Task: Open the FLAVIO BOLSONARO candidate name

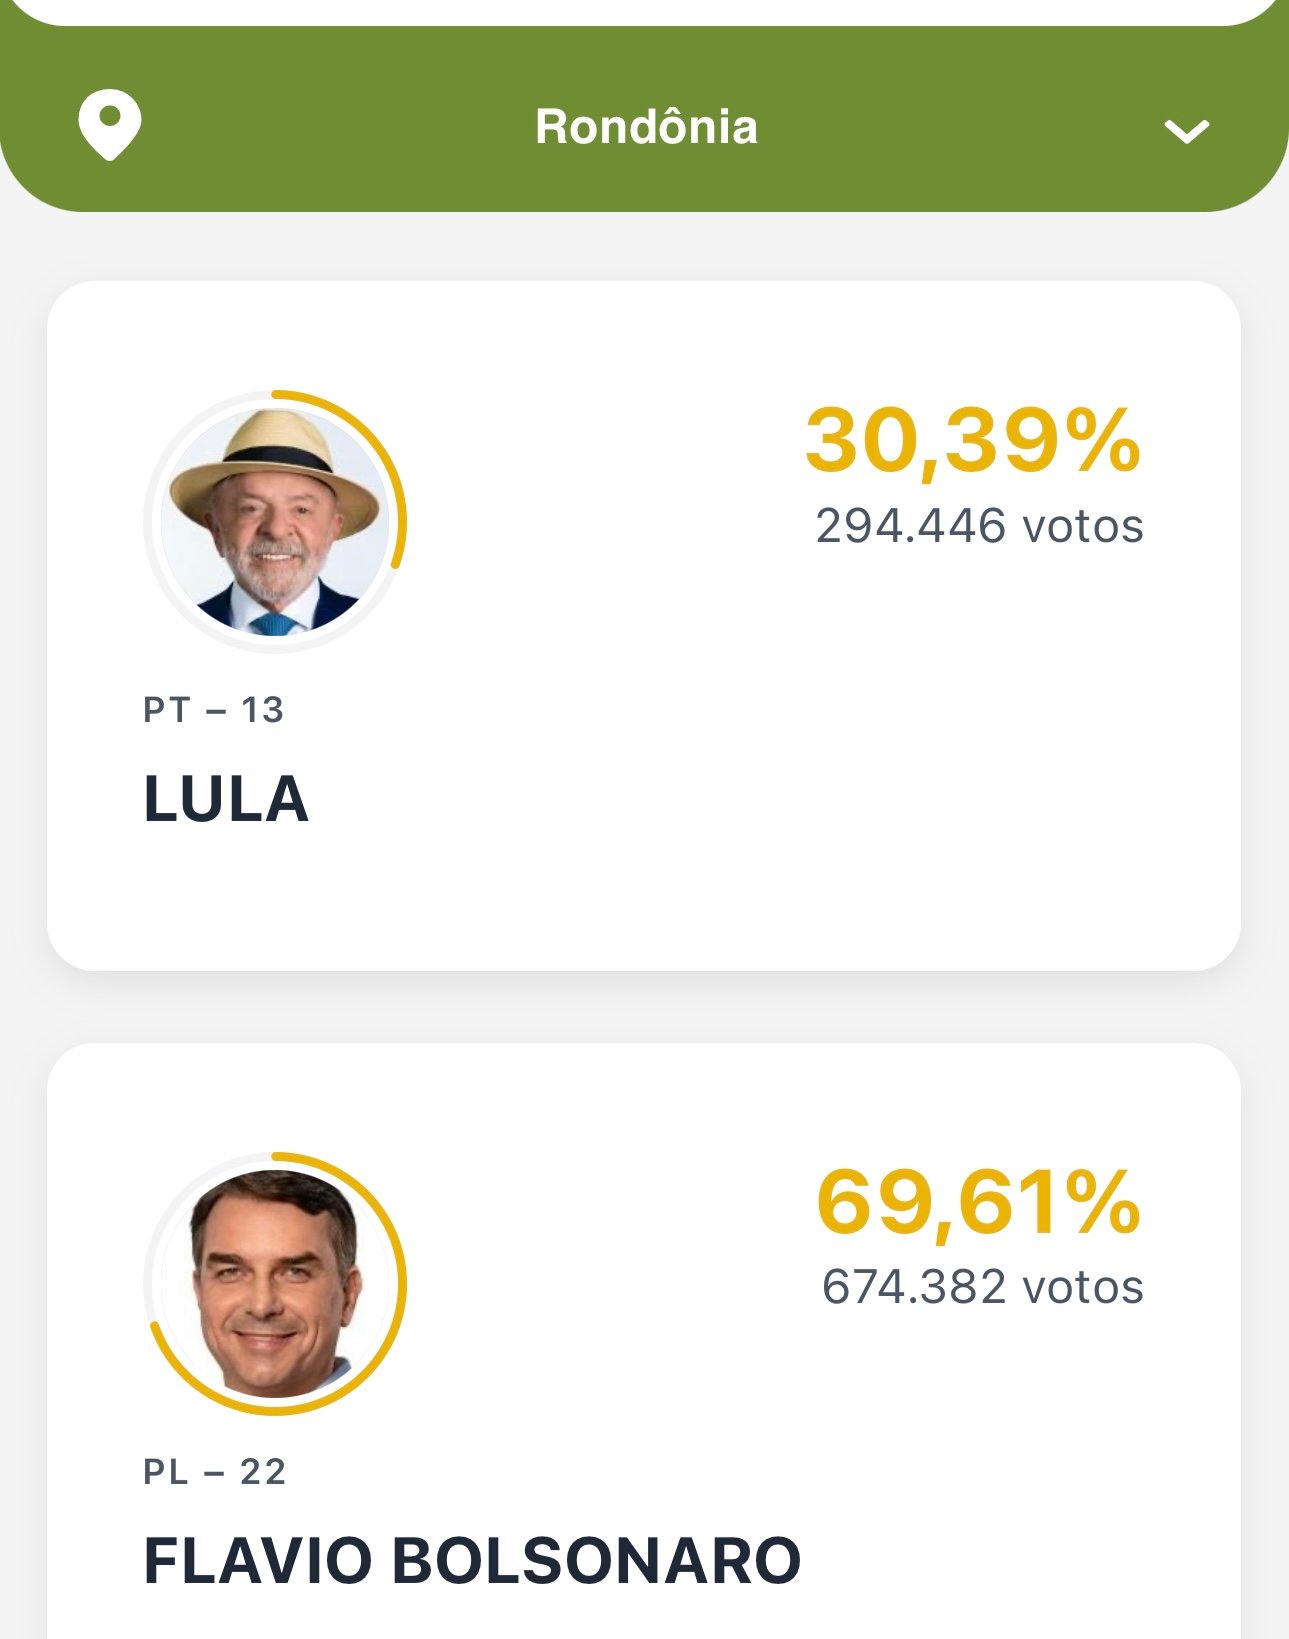Action: 472,1560
